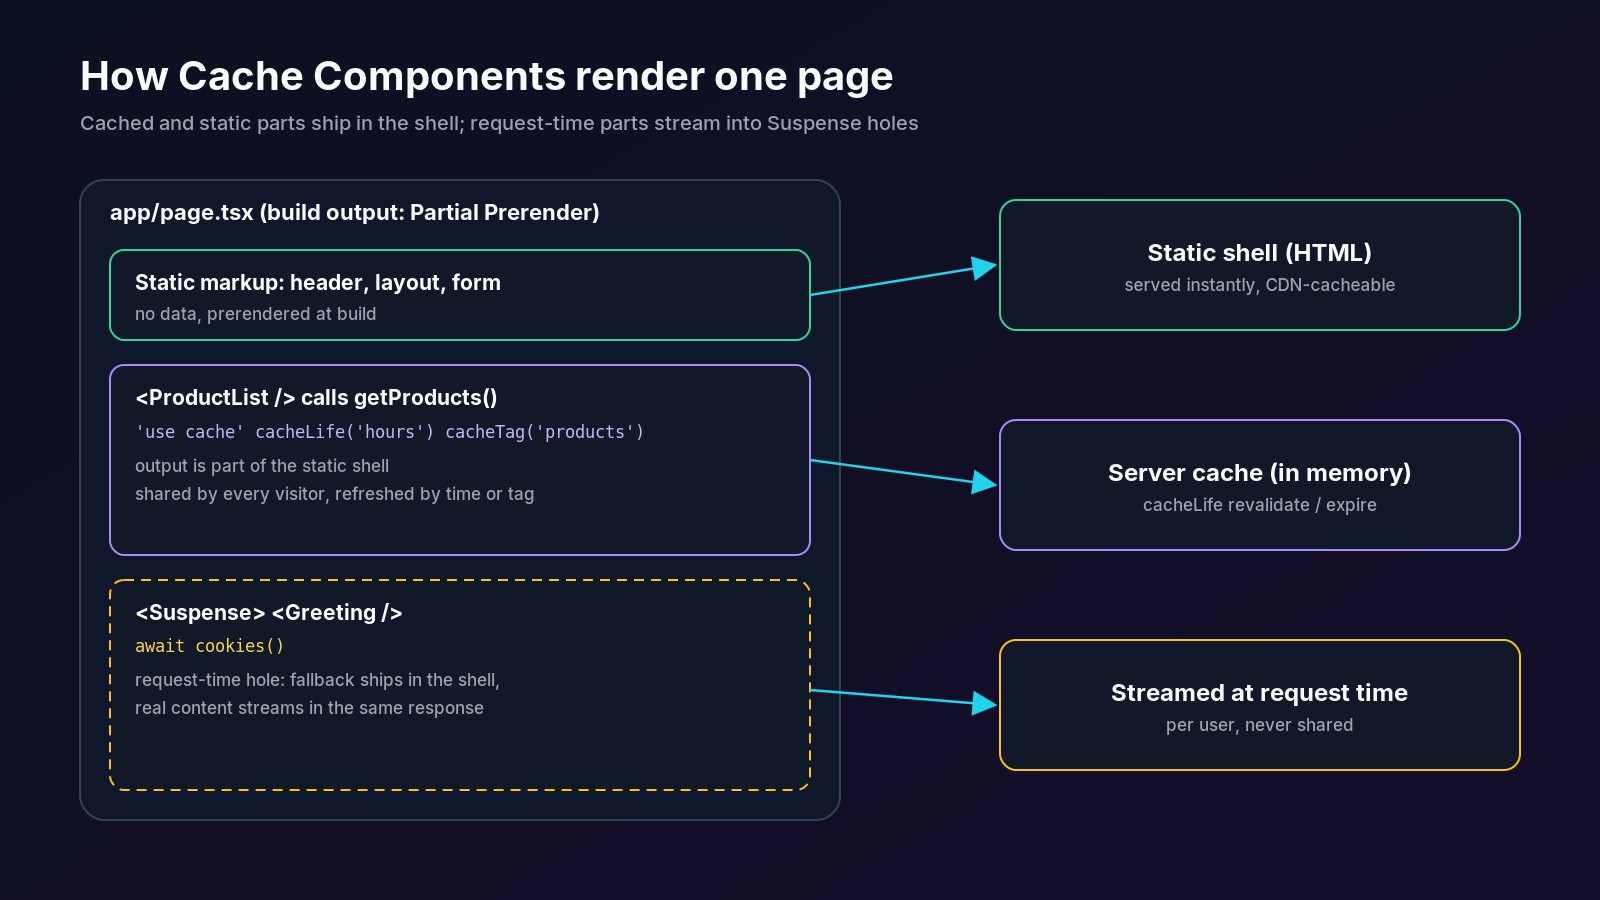1600x900 pixels.
Task: Click 'request-time hole: fallback ships in the shell,'
Action: click(x=317, y=680)
